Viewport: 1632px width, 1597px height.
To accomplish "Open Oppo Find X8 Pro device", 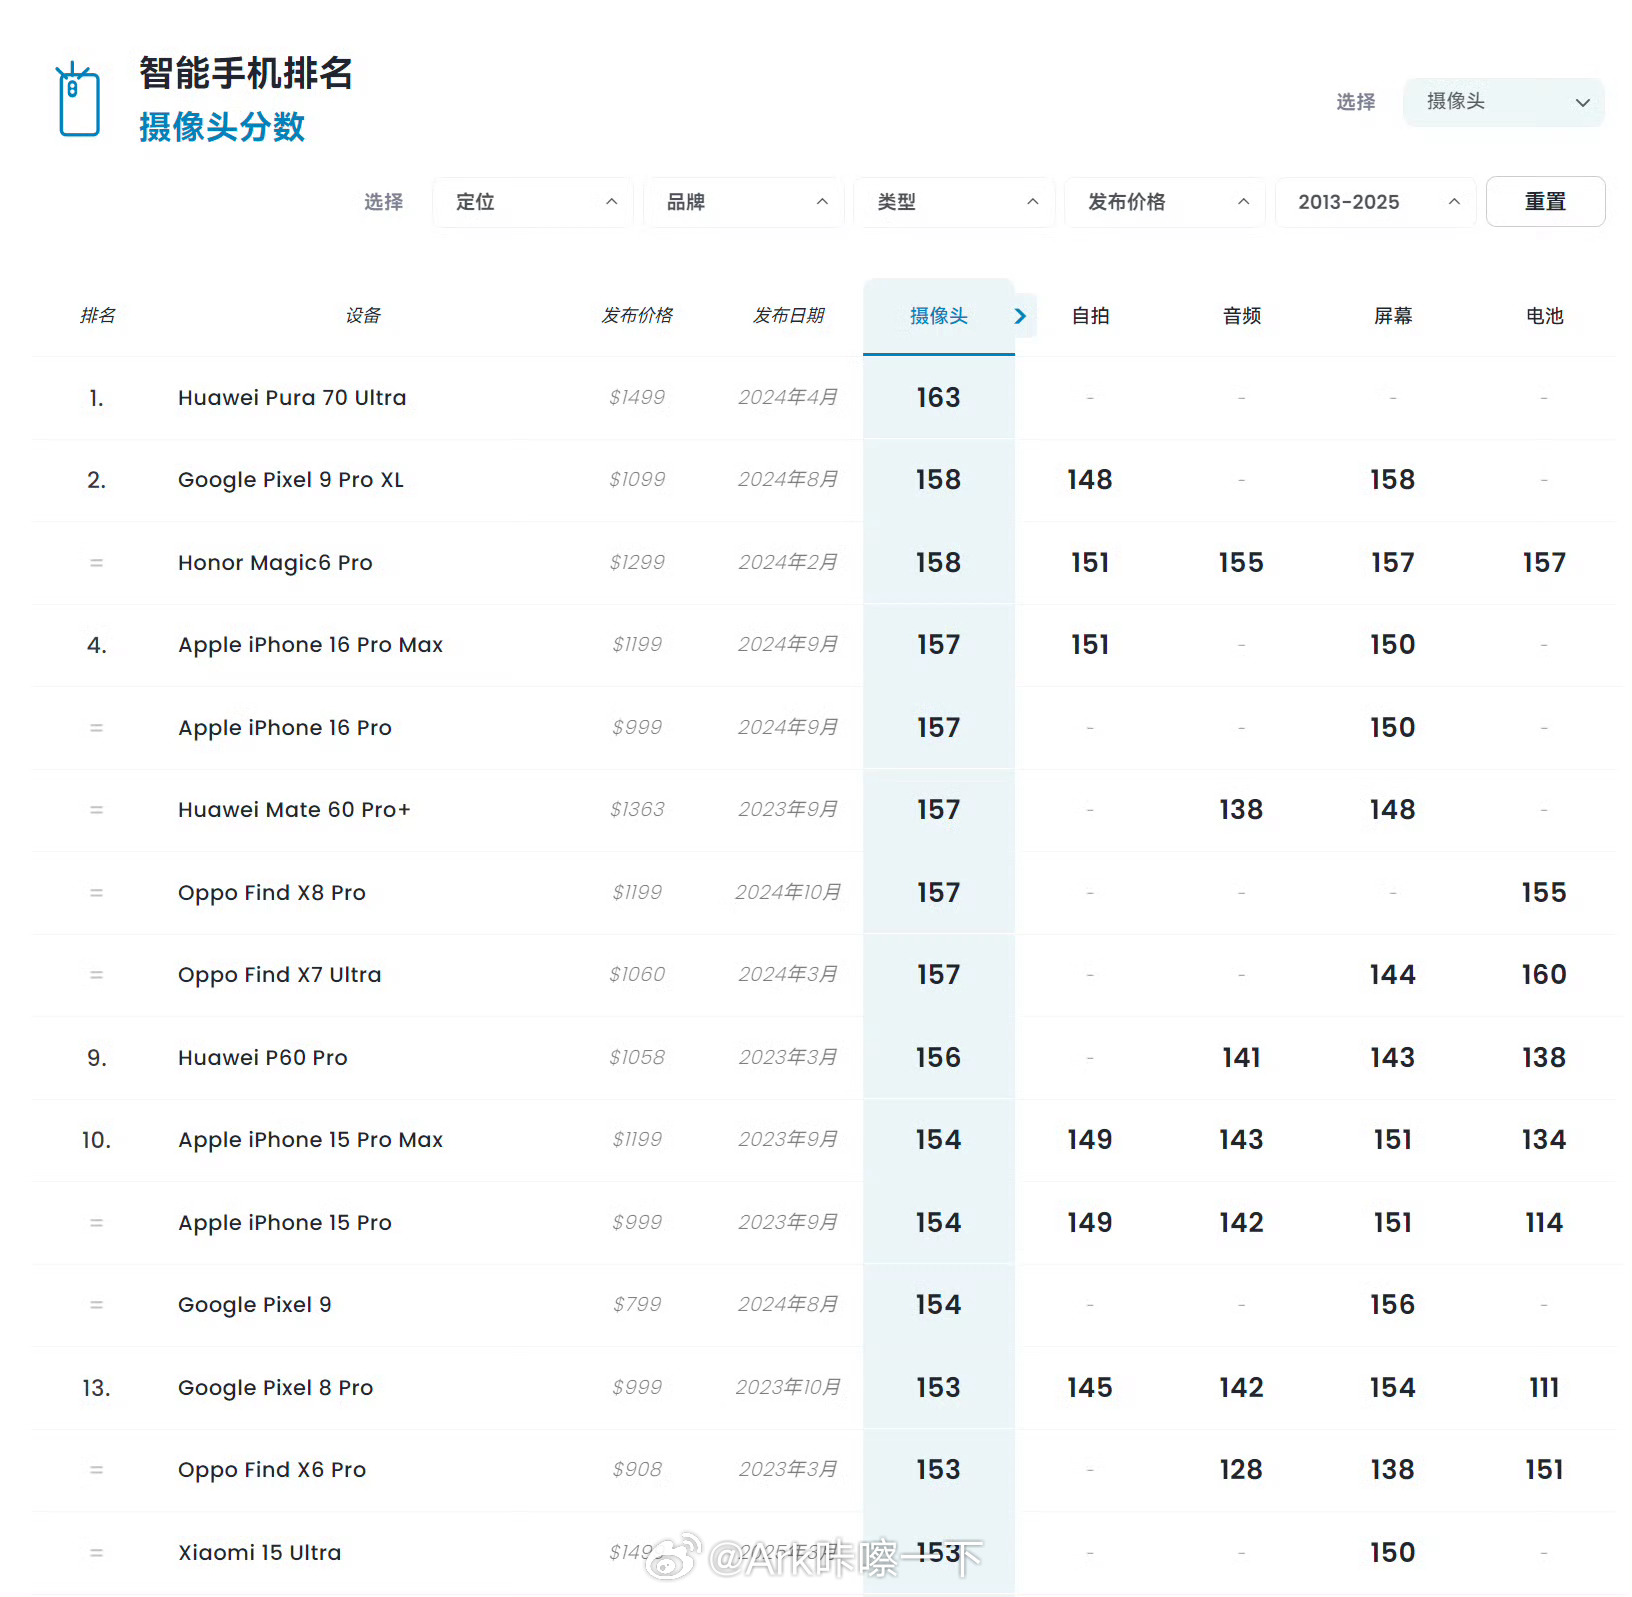I will [272, 893].
